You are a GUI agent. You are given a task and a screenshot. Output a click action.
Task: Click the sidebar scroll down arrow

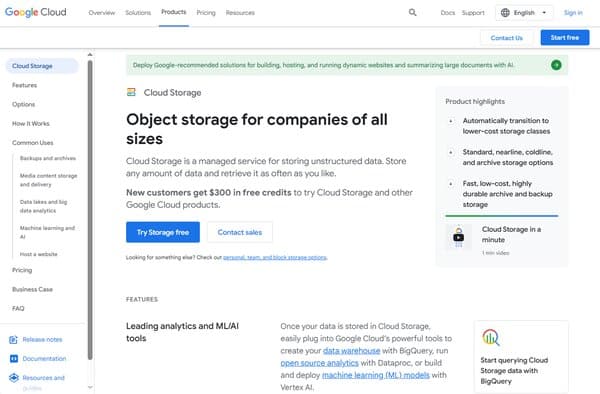[x=90, y=387]
